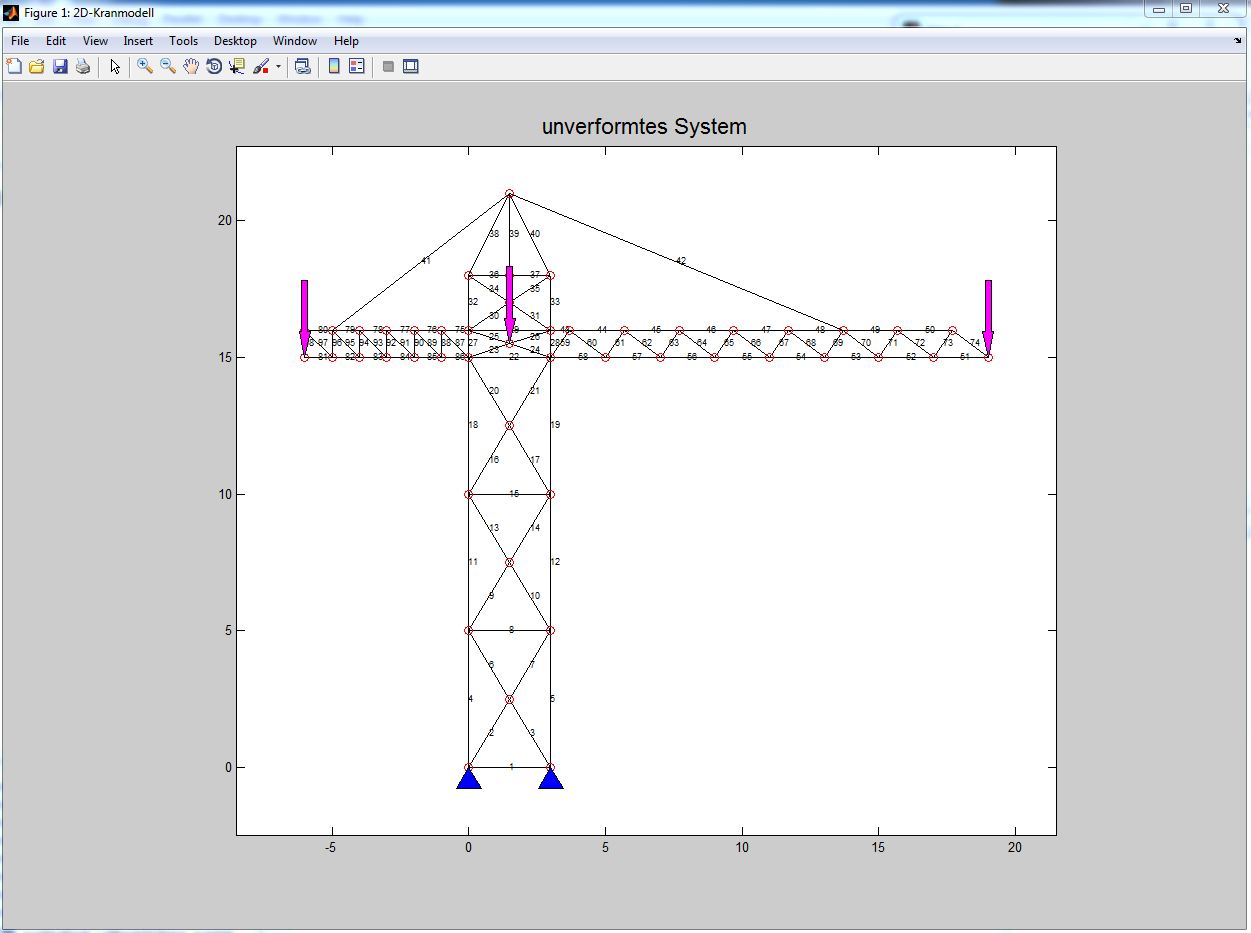
Task: Toggle the Insert Colorbar button
Action: [x=334, y=66]
